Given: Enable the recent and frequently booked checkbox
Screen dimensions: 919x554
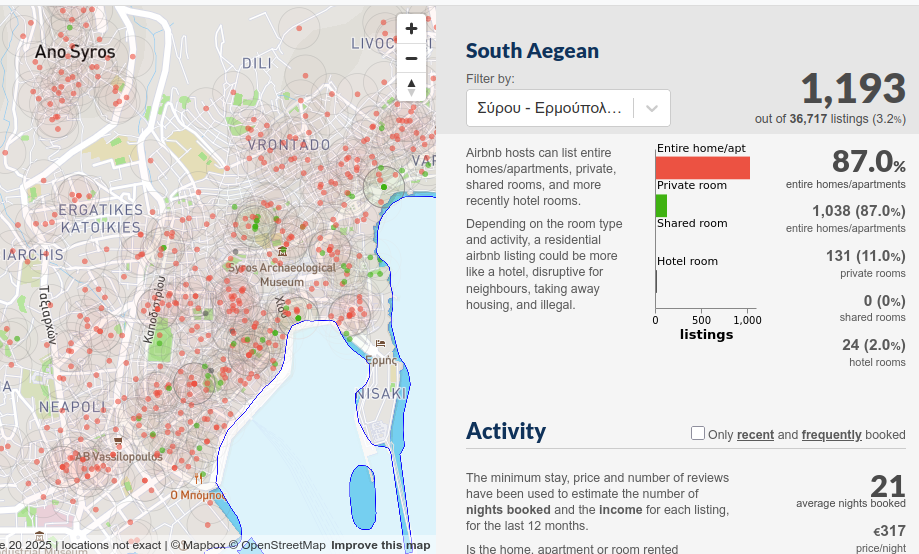Looking at the screenshot, I should point(698,433).
